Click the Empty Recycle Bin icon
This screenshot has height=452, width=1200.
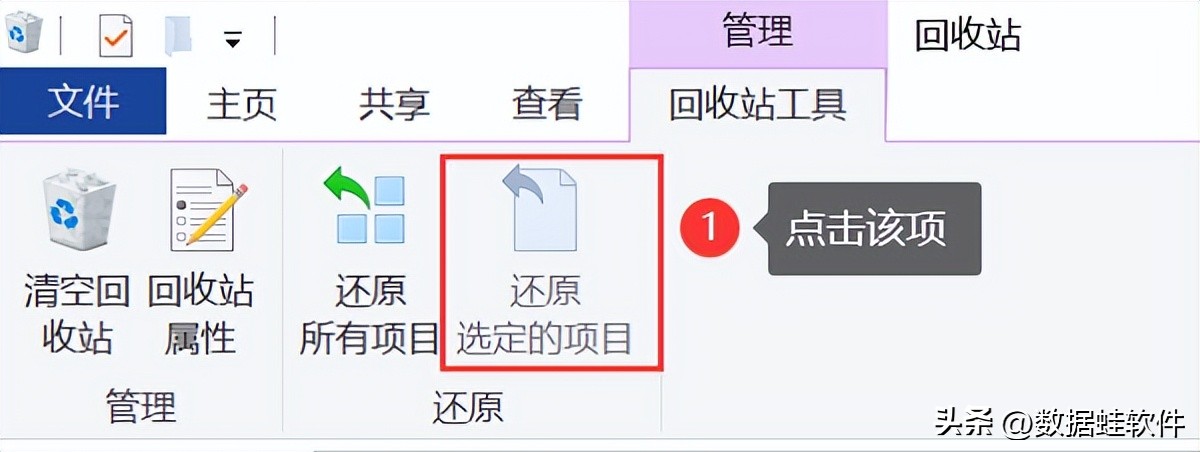77,212
